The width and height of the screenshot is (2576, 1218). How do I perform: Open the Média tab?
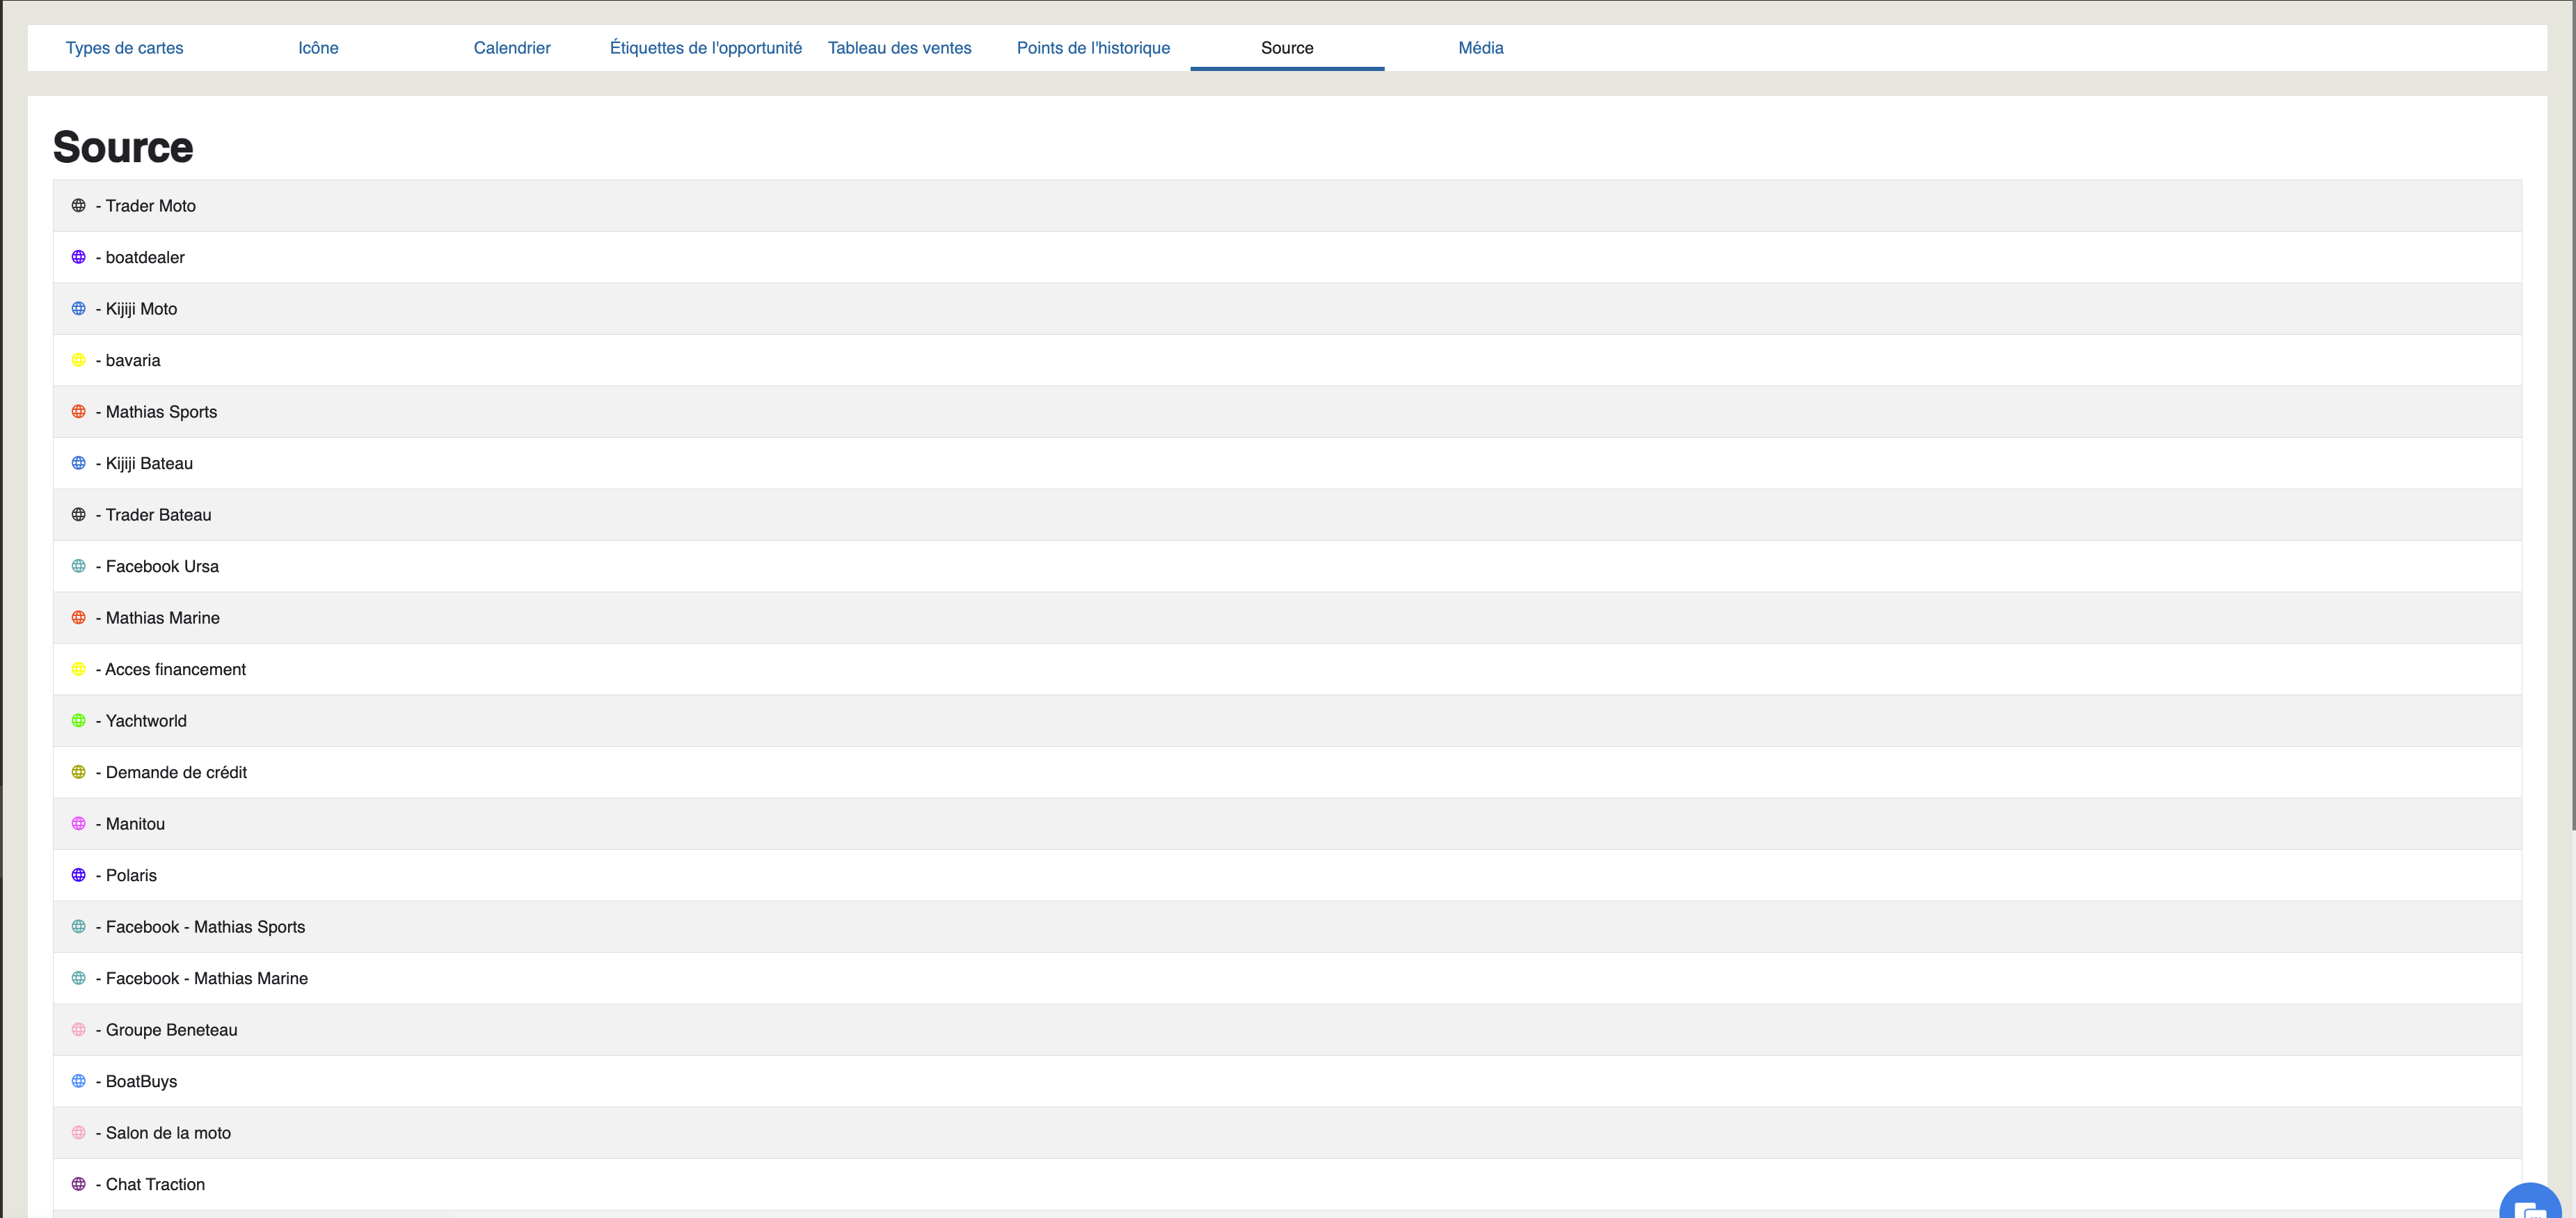[1480, 48]
